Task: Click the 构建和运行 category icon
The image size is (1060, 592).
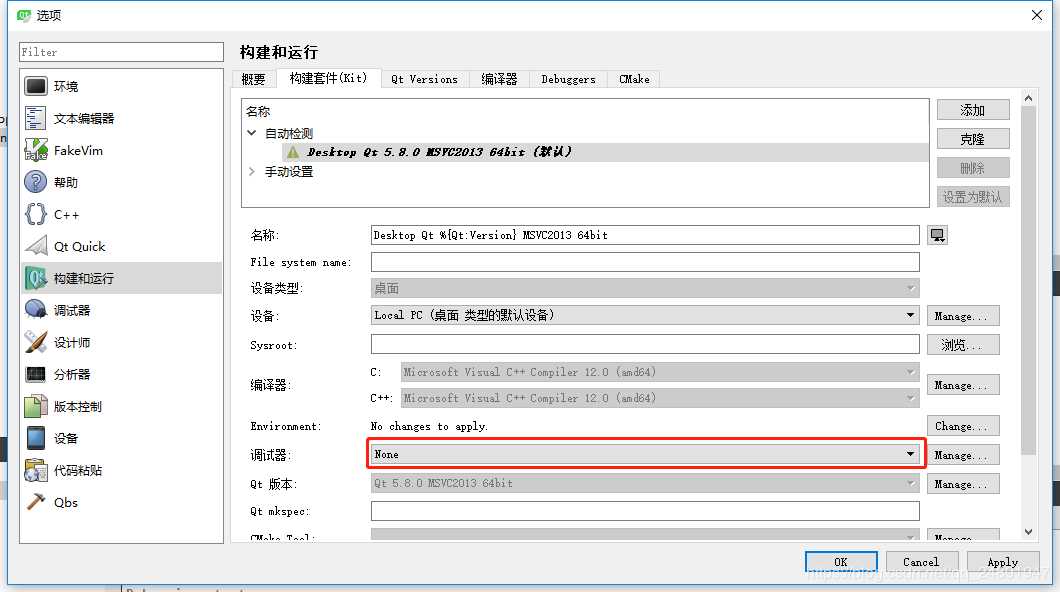Action: click(x=36, y=278)
